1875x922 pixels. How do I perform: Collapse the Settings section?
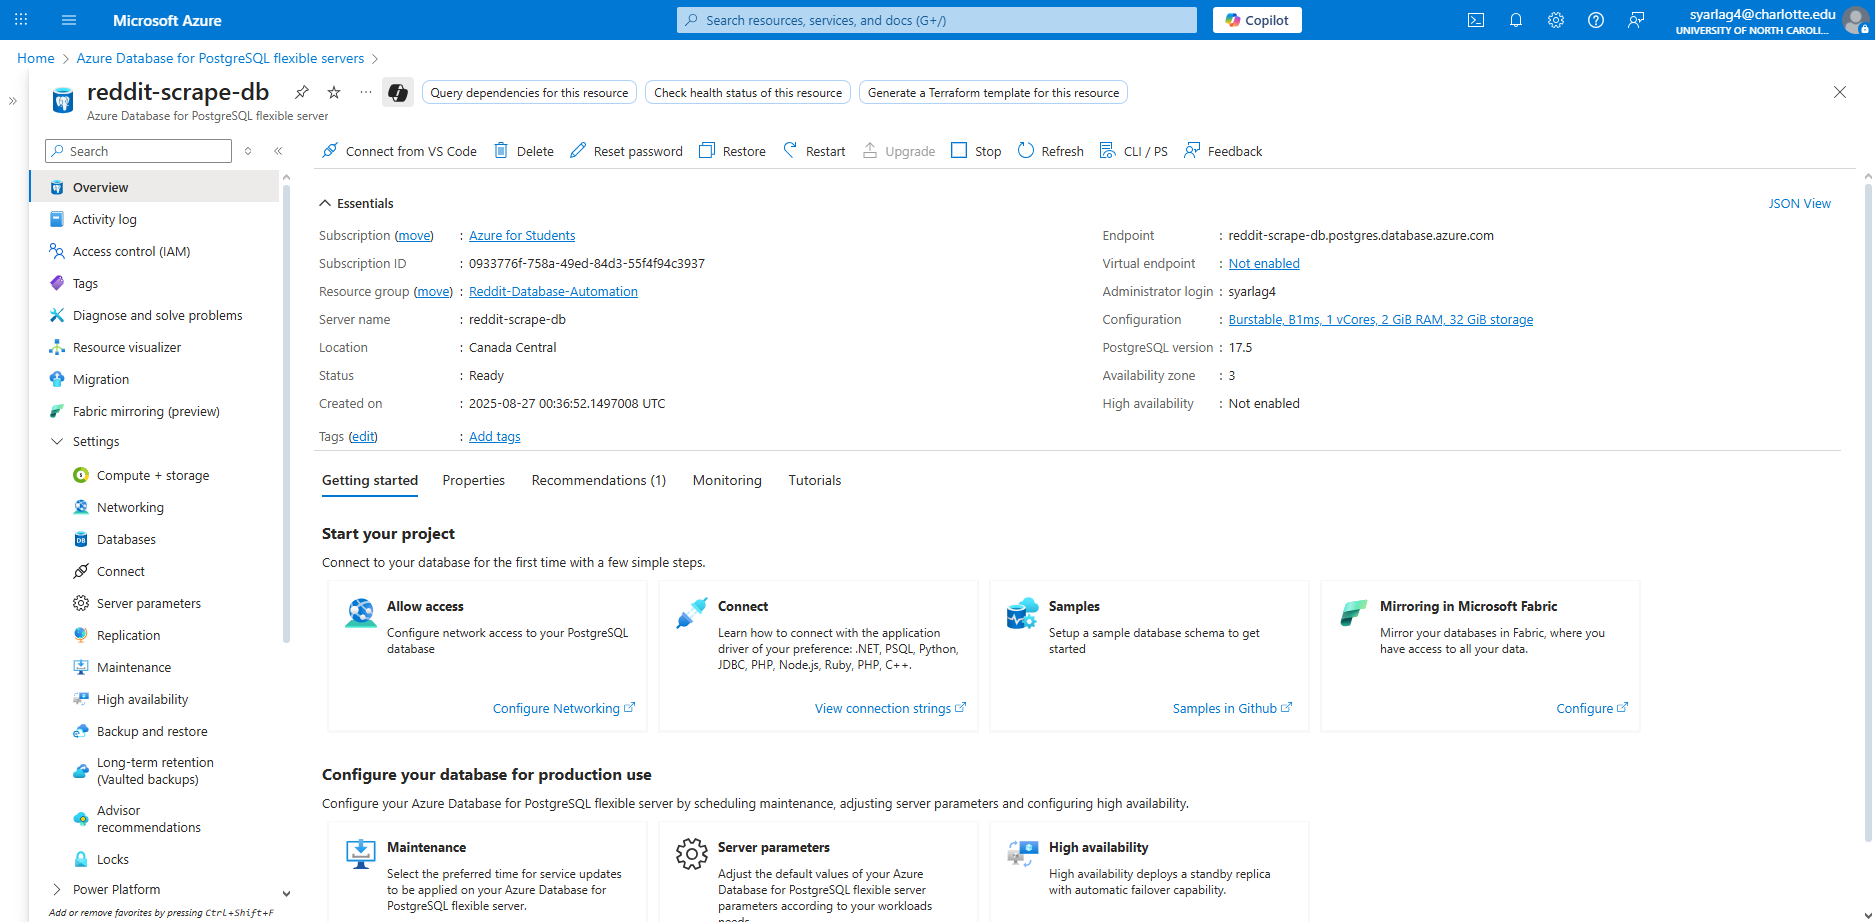pos(56,441)
